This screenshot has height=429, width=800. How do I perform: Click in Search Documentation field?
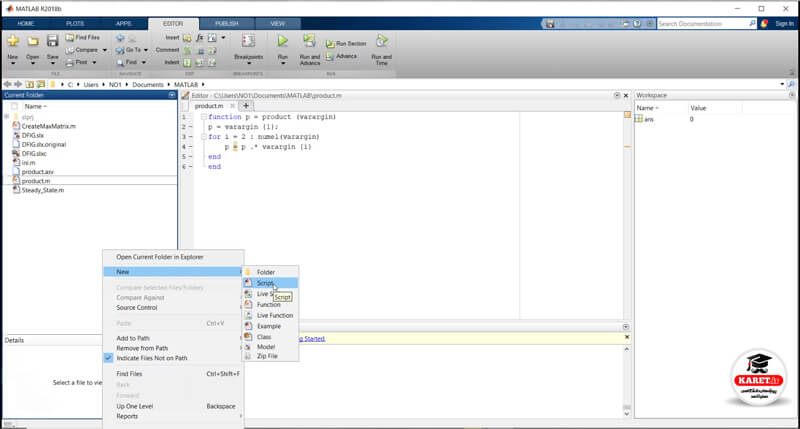pyautogui.click(x=703, y=23)
